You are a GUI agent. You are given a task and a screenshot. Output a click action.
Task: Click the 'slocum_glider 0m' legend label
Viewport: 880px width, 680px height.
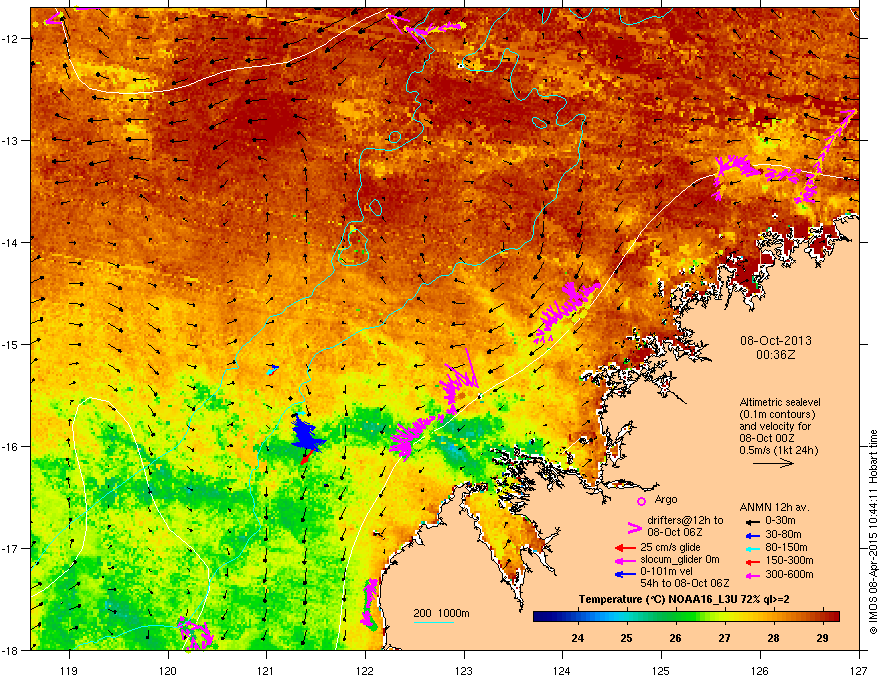click(x=680, y=560)
